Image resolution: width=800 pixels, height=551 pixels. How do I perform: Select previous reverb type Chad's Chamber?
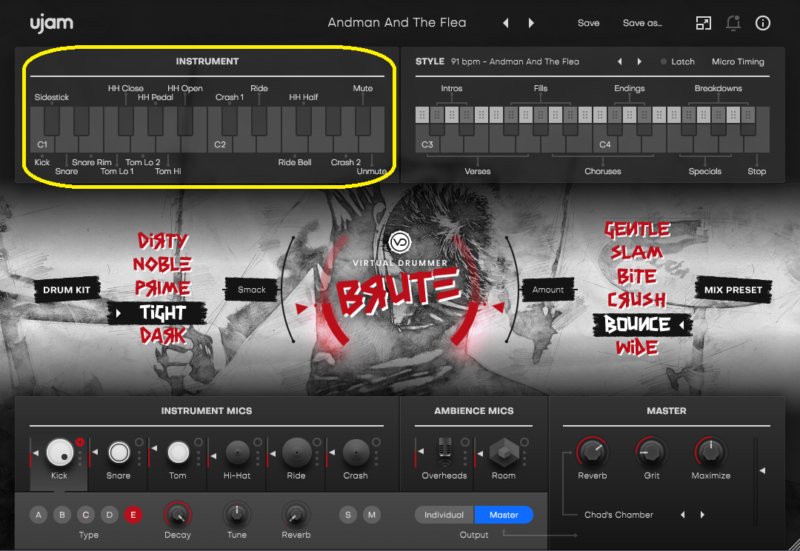pos(683,515)
